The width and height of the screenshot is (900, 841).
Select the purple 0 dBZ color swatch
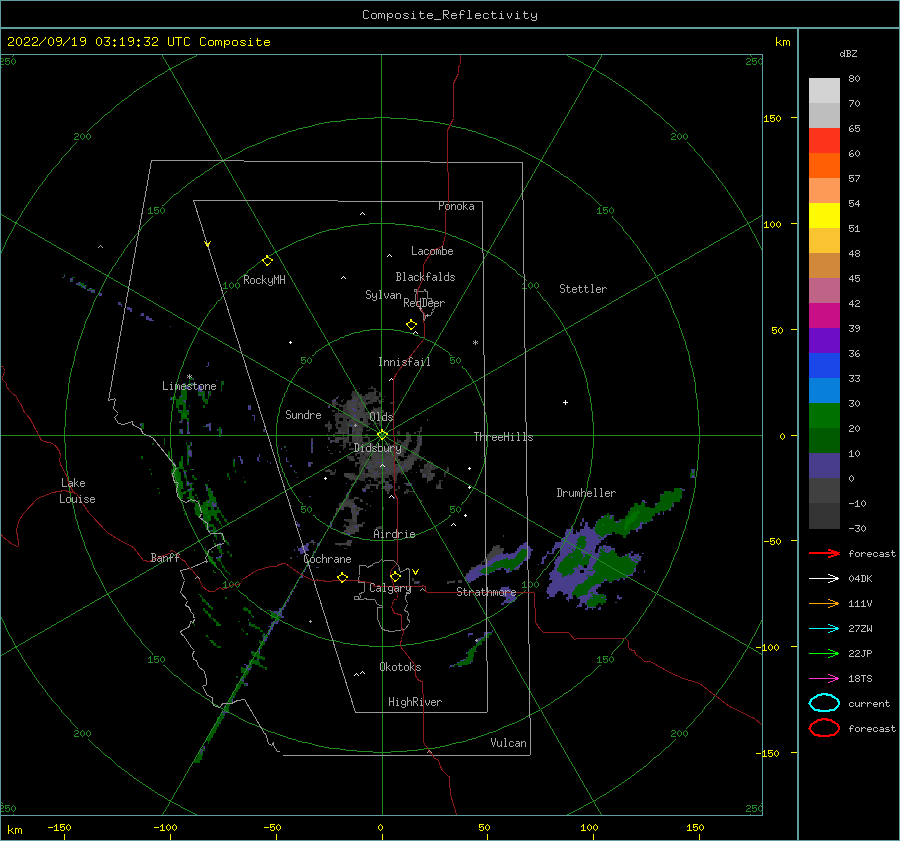824,466
